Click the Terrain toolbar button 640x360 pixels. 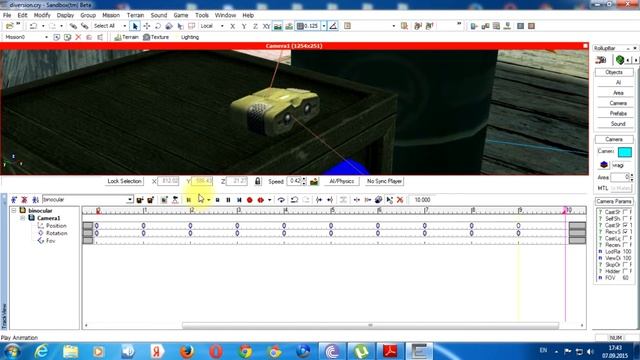[x=127, y=37]
